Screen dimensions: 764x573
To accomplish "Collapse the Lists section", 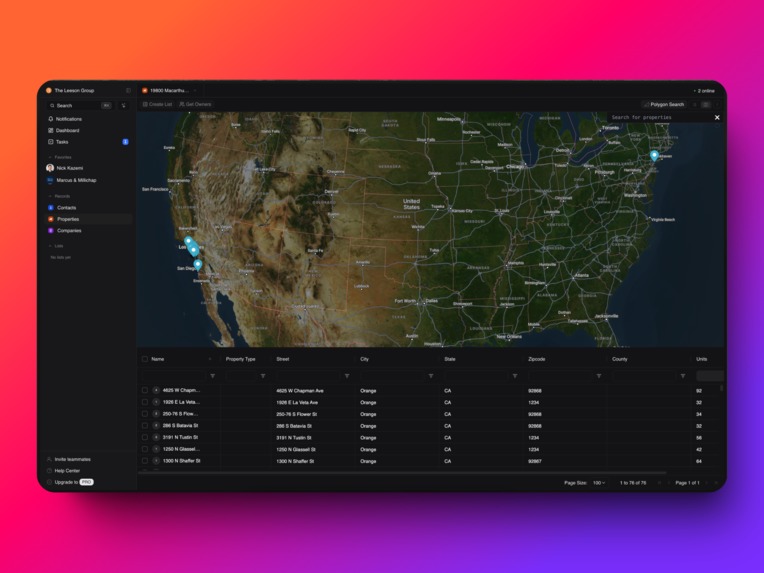I will coord(56,246).
